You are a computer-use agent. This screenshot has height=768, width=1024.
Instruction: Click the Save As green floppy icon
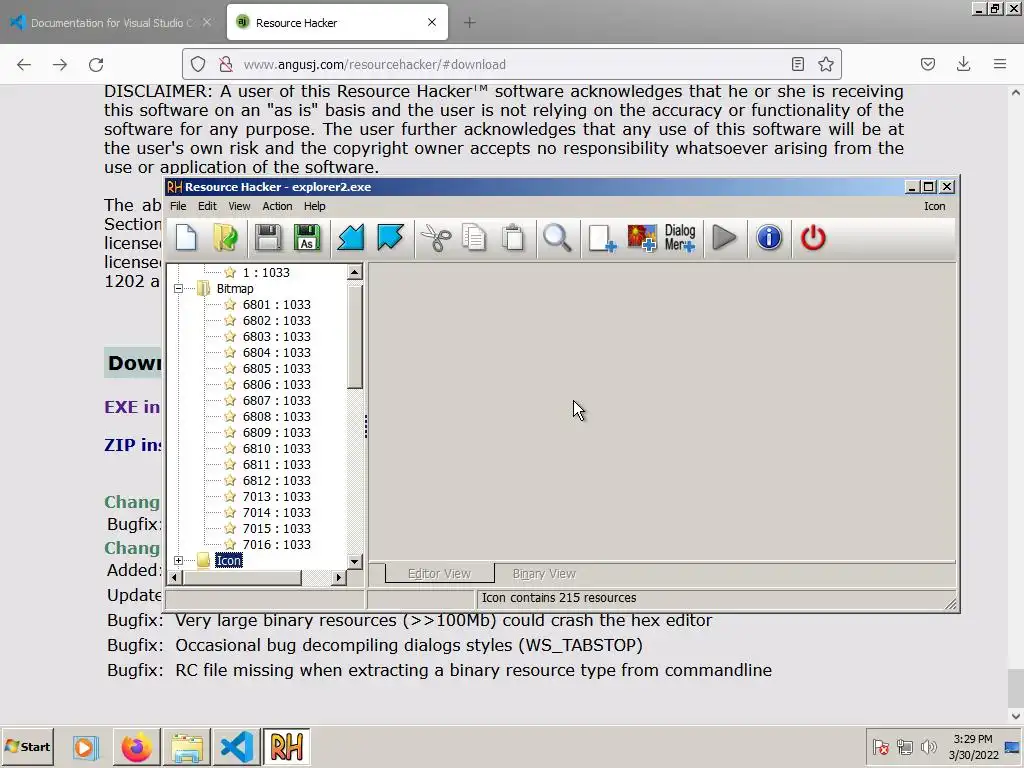(x=307, y=238)
